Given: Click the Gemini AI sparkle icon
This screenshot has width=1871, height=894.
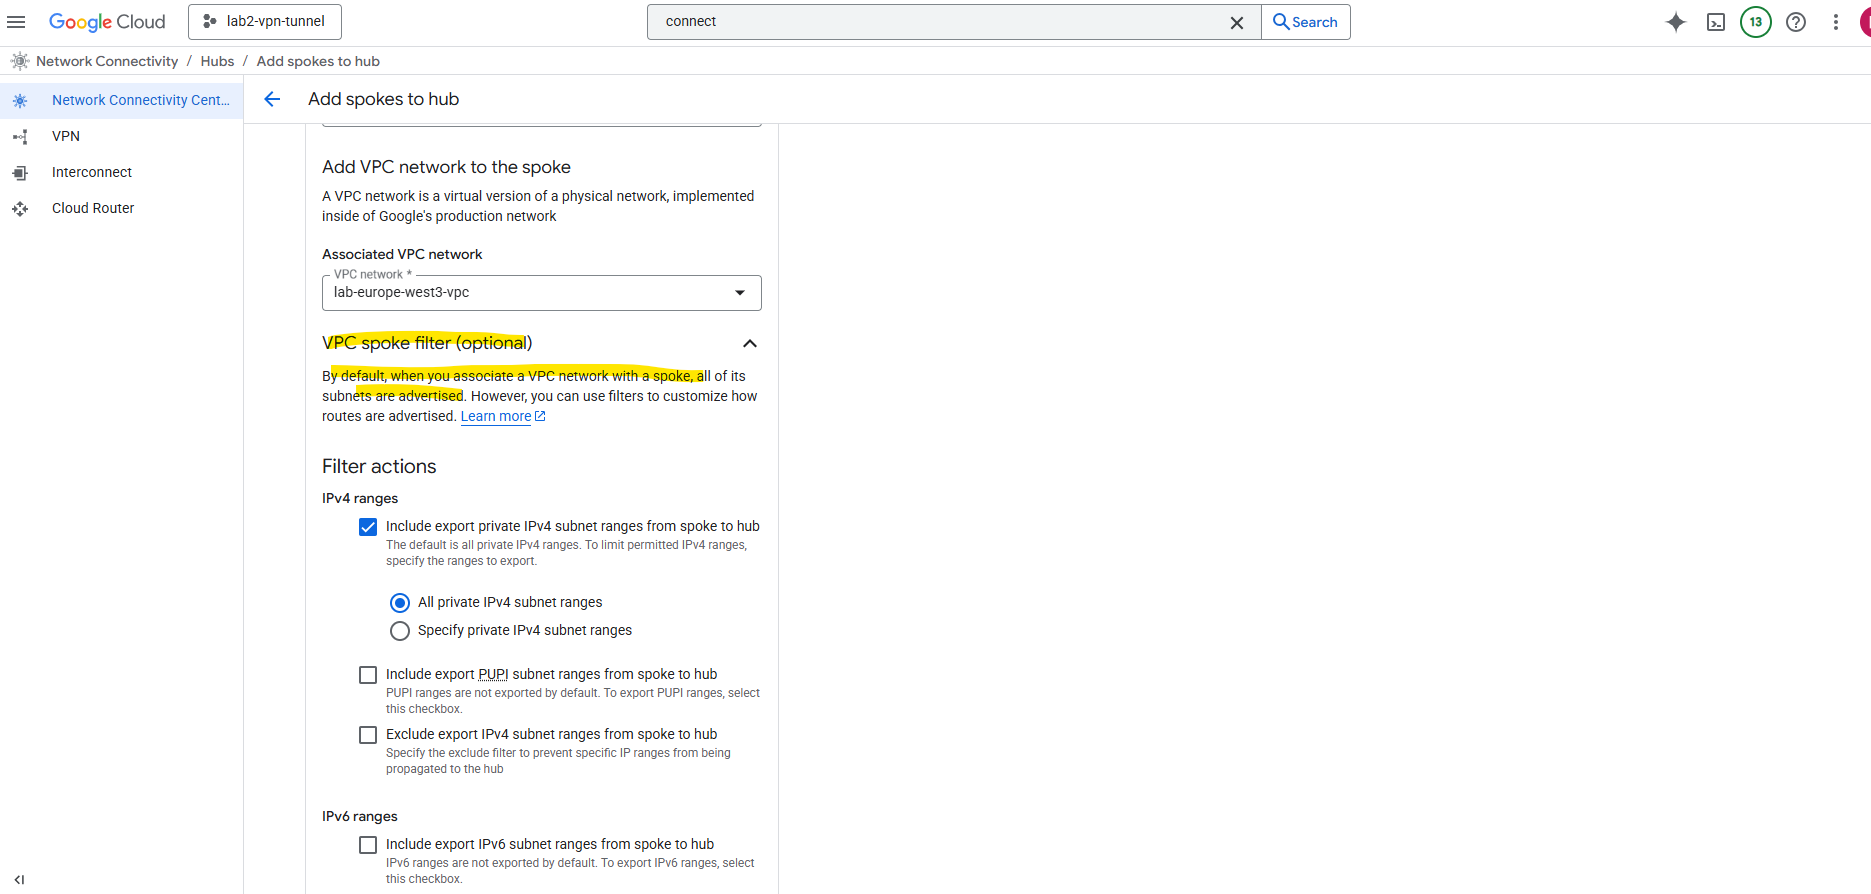Looking at the screenshot, I should [1676, 22].
